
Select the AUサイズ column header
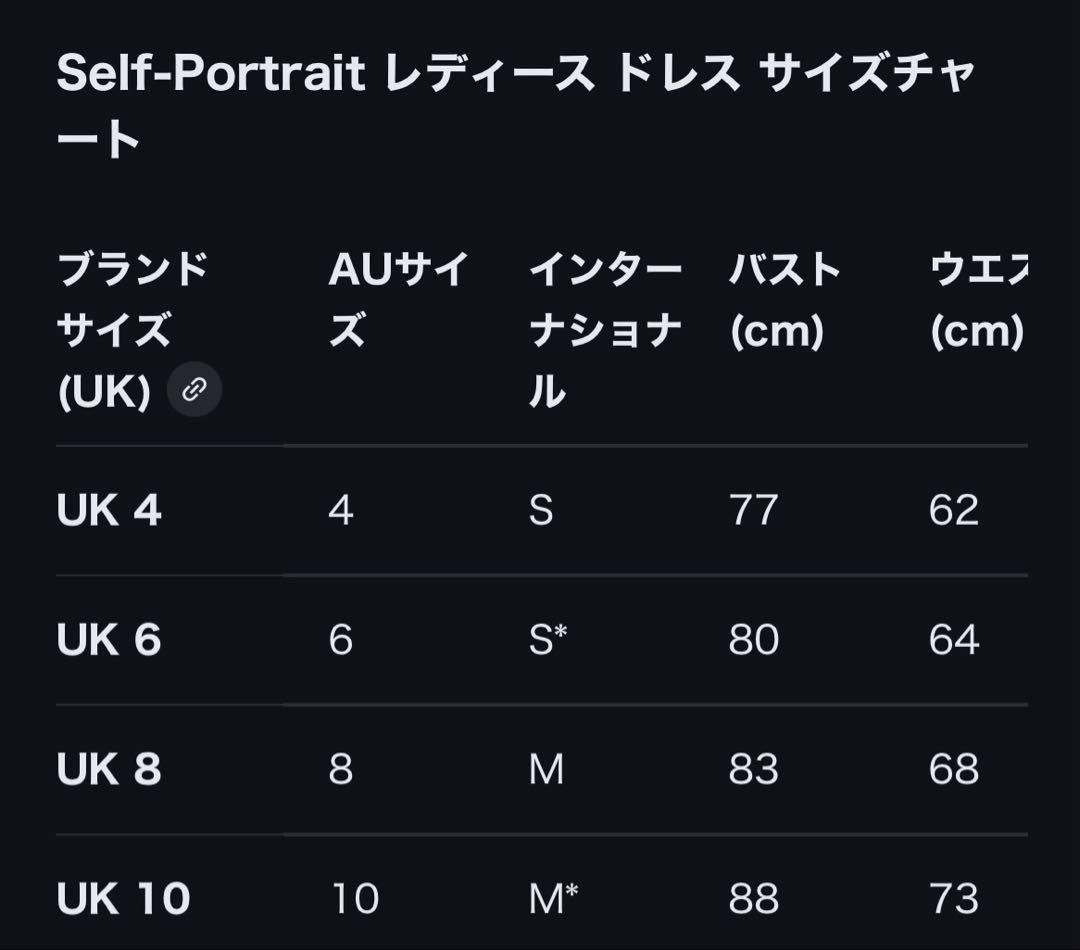[397, 299]
